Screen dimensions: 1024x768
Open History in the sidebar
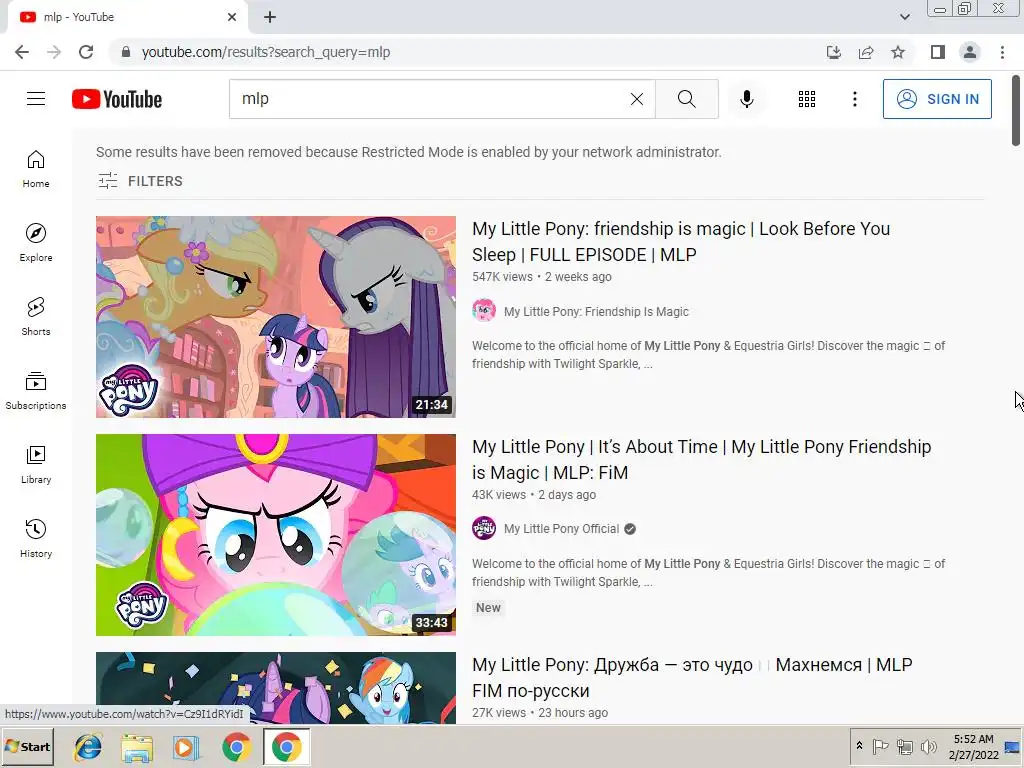(x=36, y=539)
